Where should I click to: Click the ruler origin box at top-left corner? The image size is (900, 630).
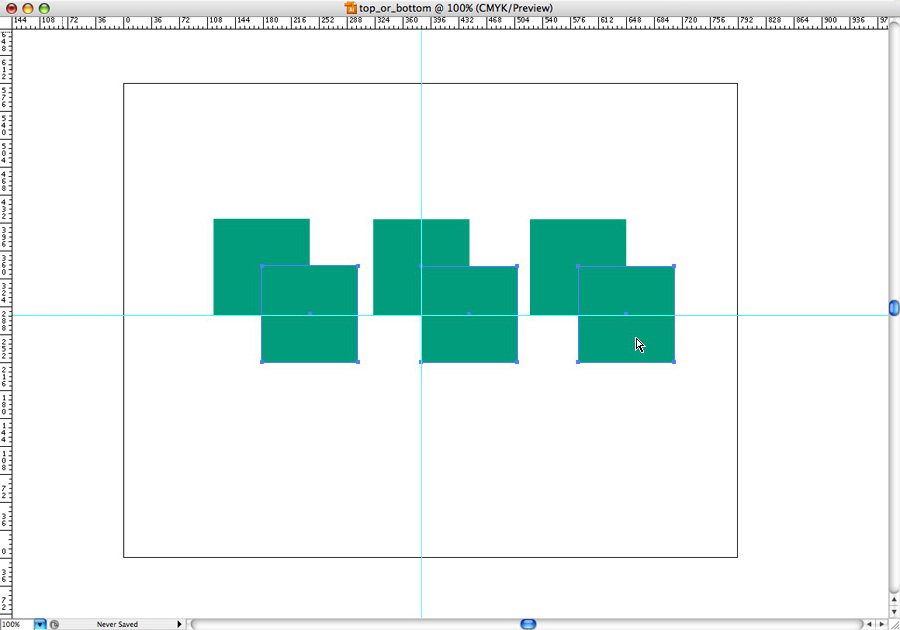(5, 21)
